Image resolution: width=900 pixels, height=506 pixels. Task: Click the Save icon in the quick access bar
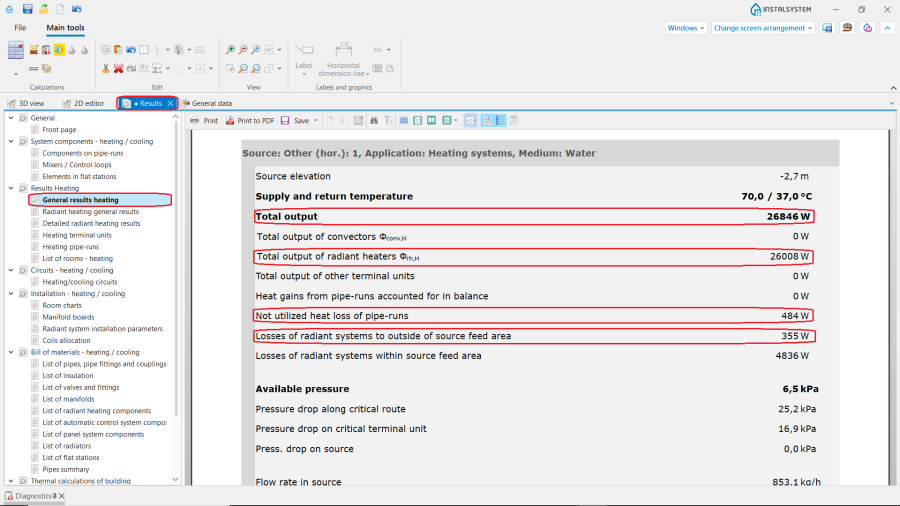coord(27,9)
